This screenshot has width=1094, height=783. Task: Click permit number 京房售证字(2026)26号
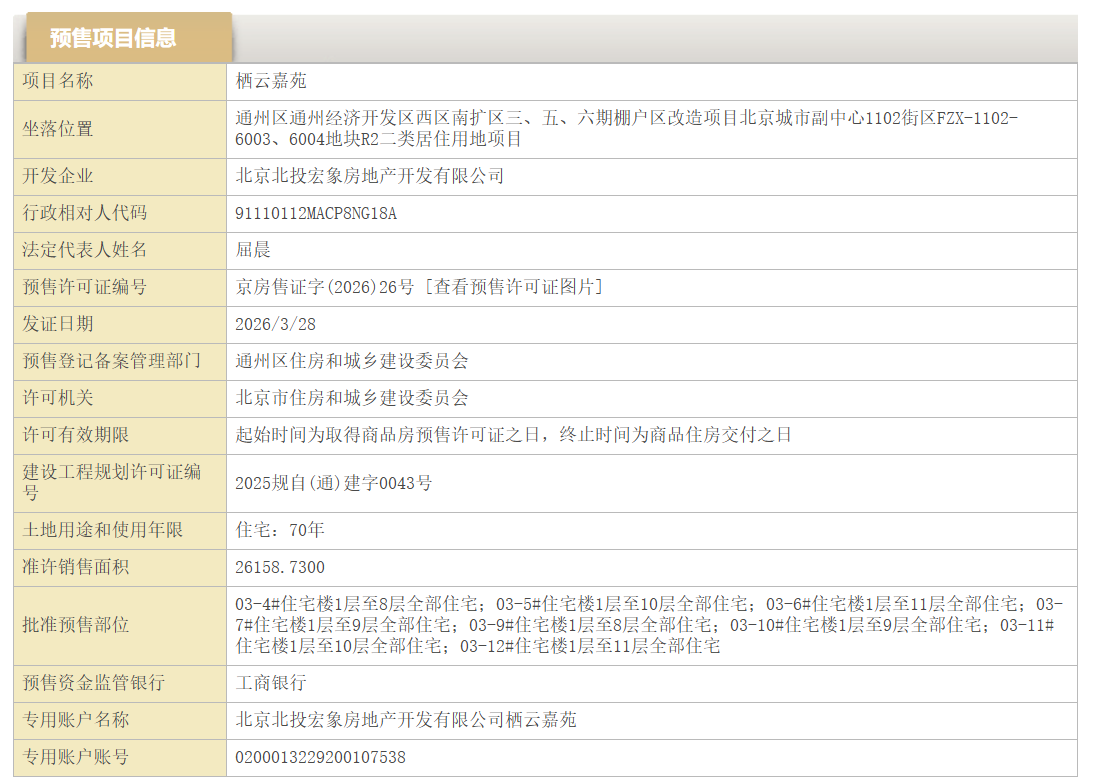click(324, 287)
